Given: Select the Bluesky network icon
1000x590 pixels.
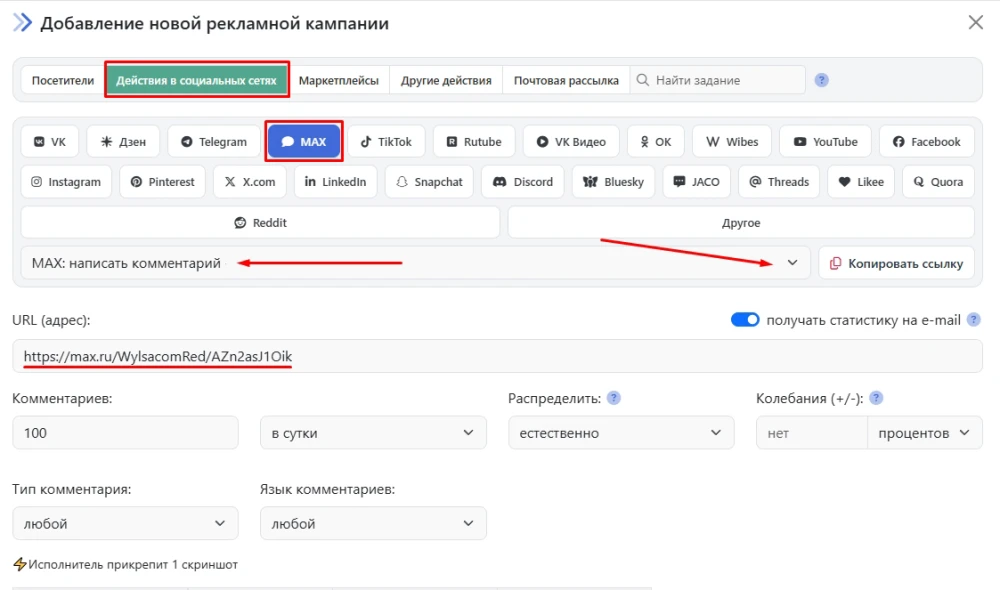Looking at the screenshot, I should coord(612,181).
